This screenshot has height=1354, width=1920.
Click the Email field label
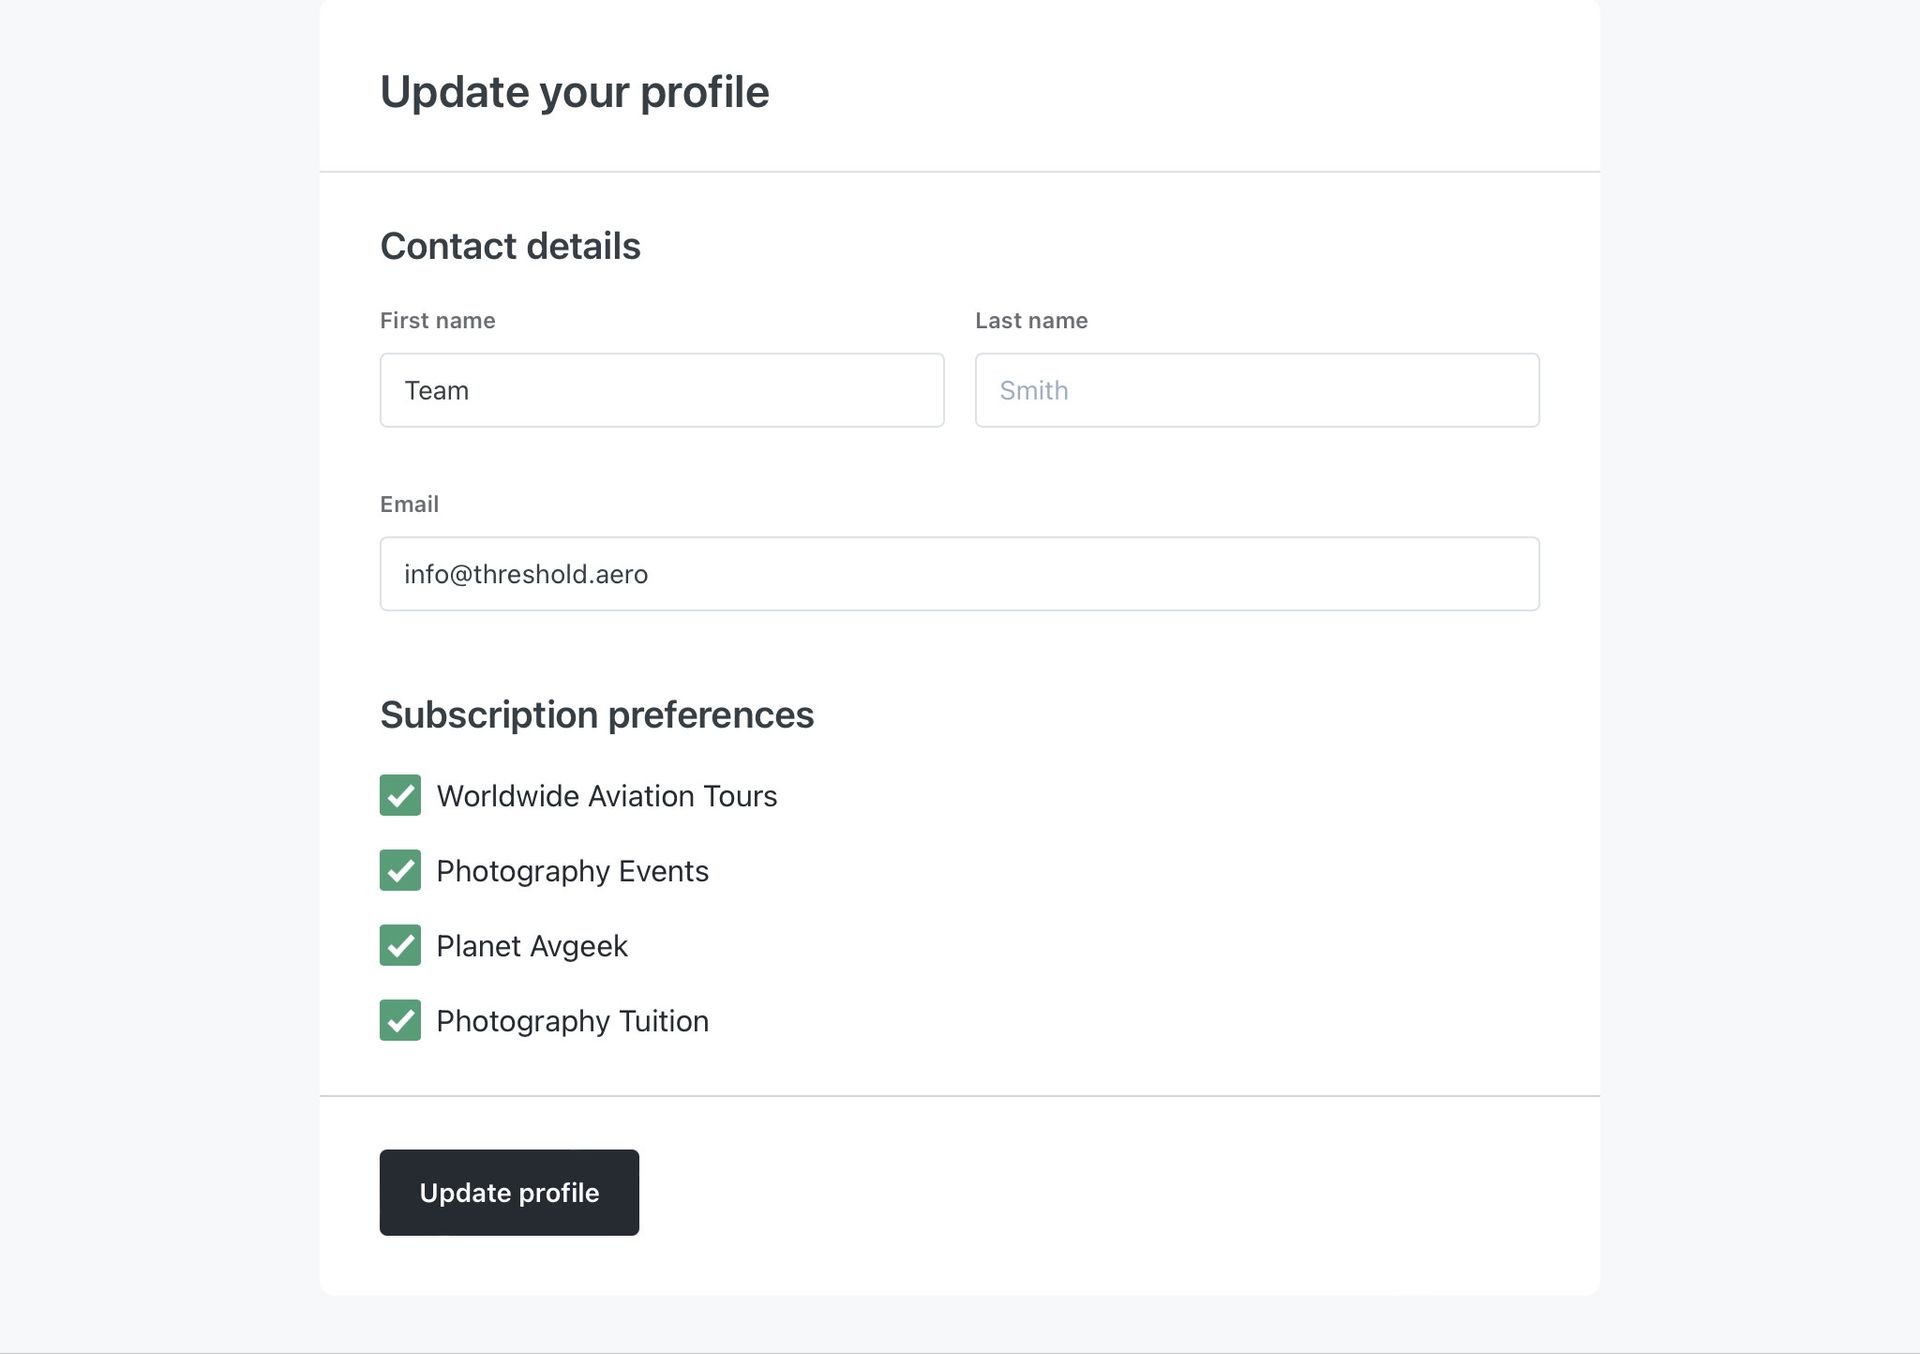pyautogui.click(x=409, y=504)
